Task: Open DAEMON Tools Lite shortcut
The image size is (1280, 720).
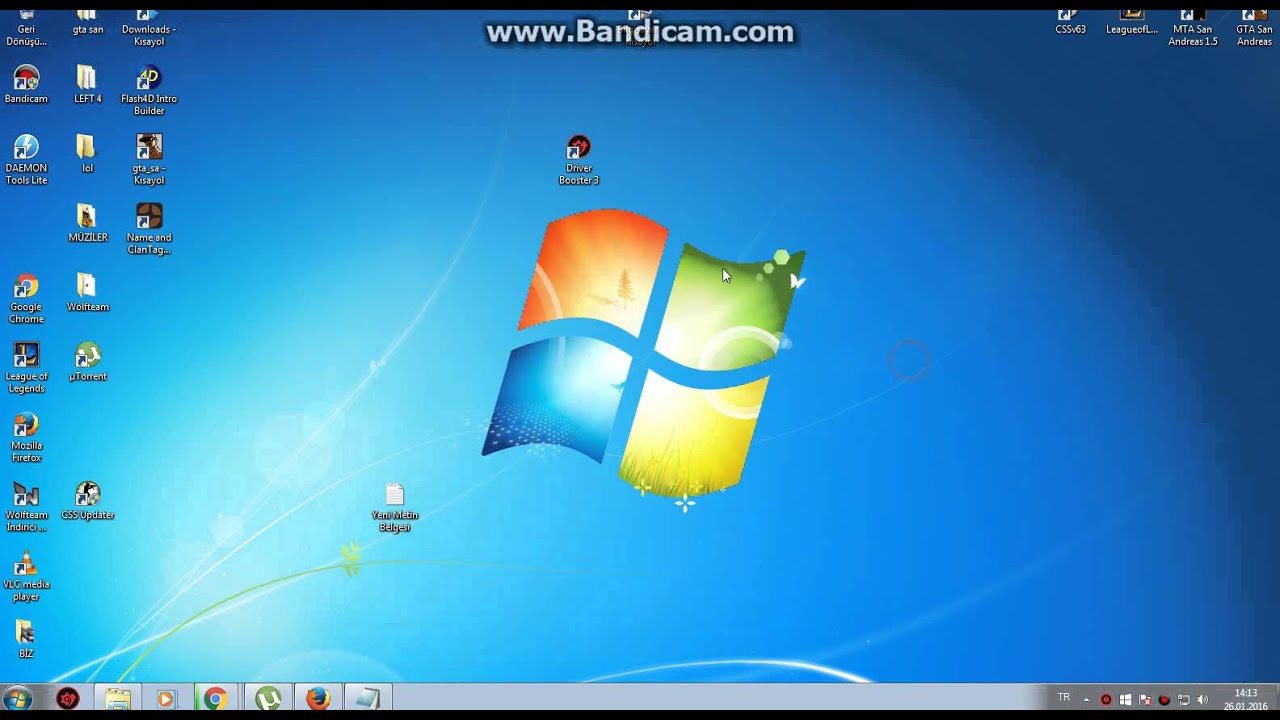Action: click(26, 159)
